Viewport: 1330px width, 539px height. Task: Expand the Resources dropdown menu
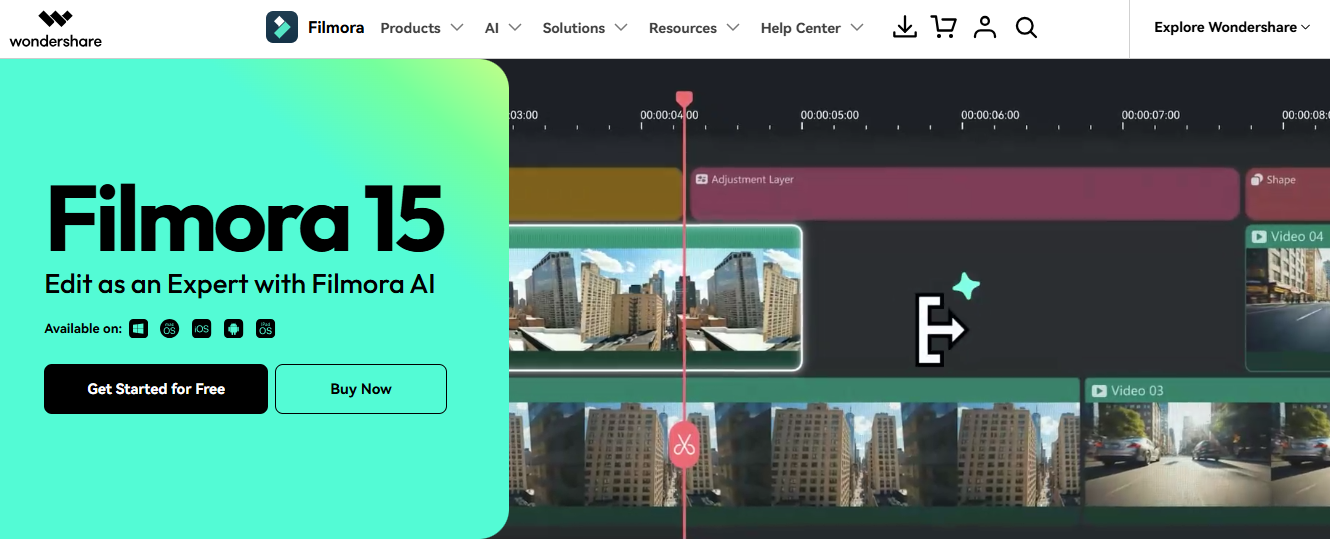(694, 28)
